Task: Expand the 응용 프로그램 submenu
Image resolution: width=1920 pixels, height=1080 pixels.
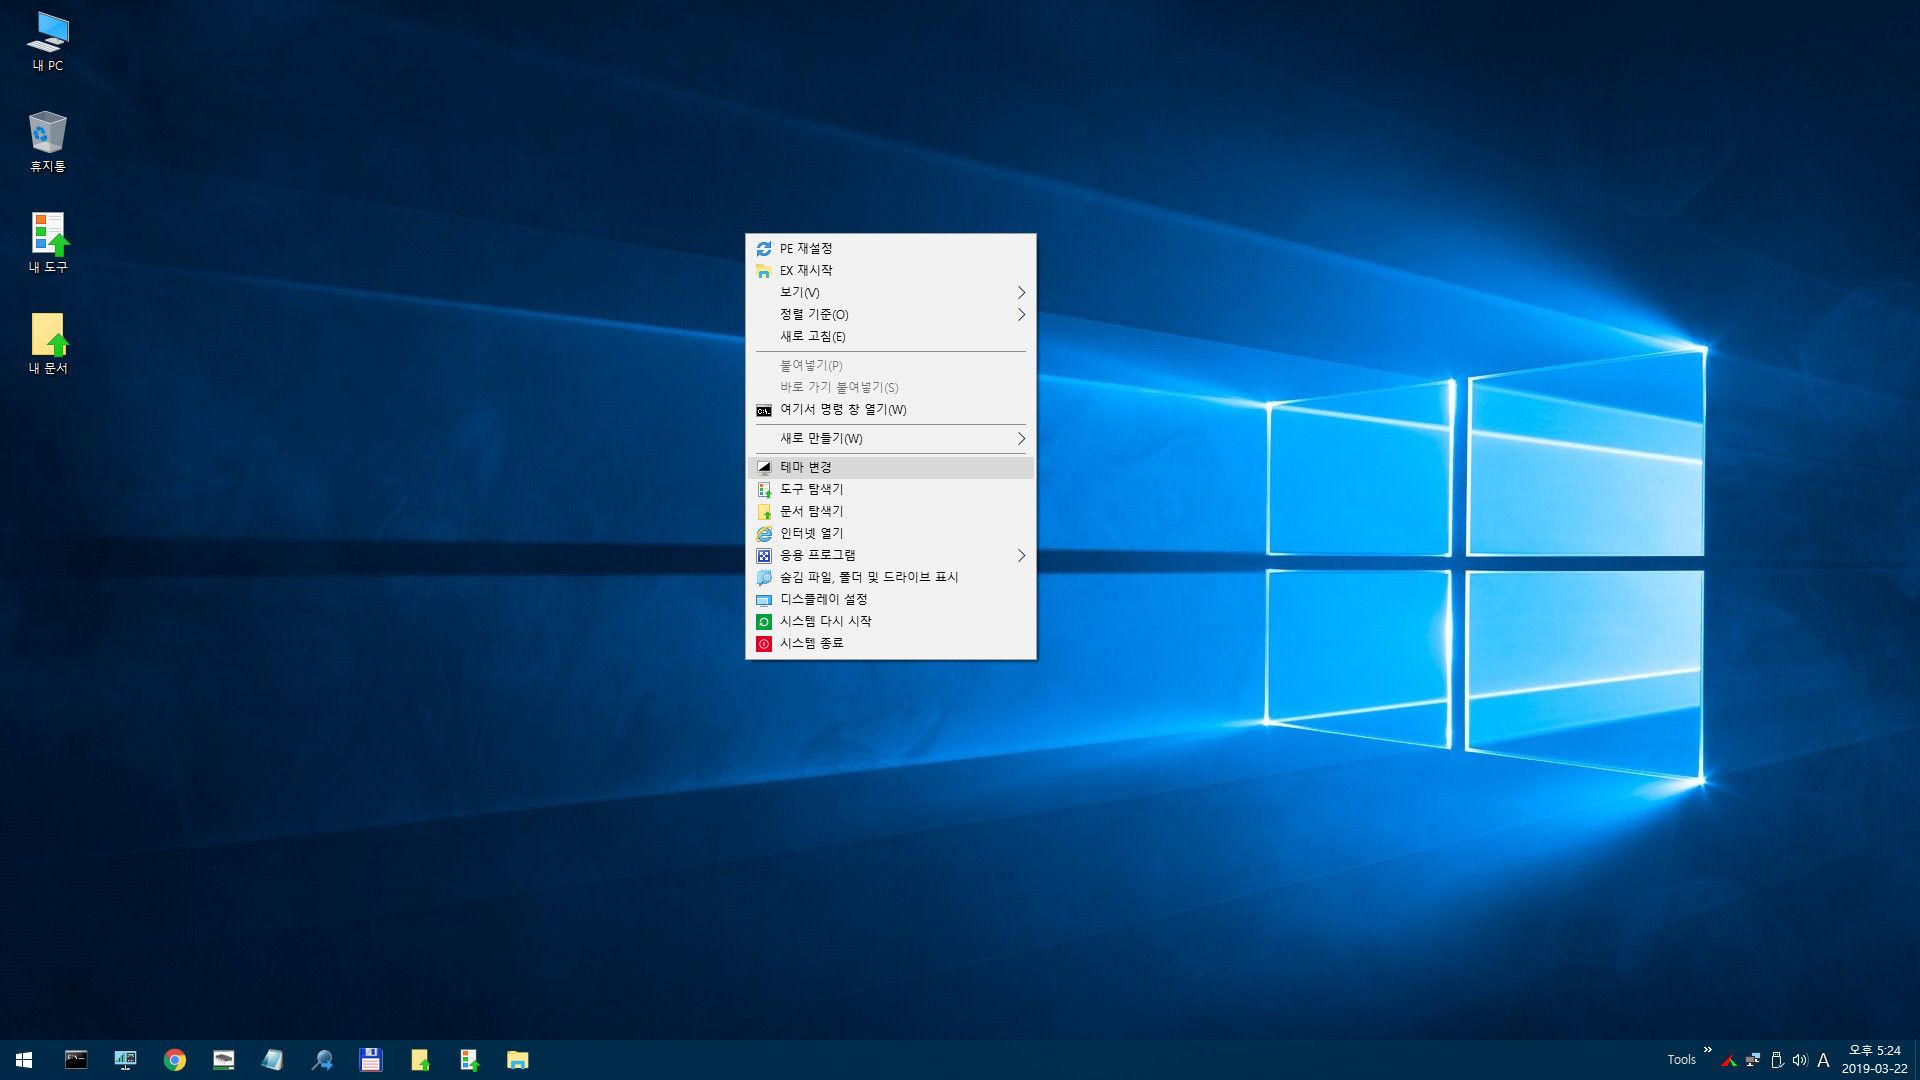Action: (x=891, y=555)
